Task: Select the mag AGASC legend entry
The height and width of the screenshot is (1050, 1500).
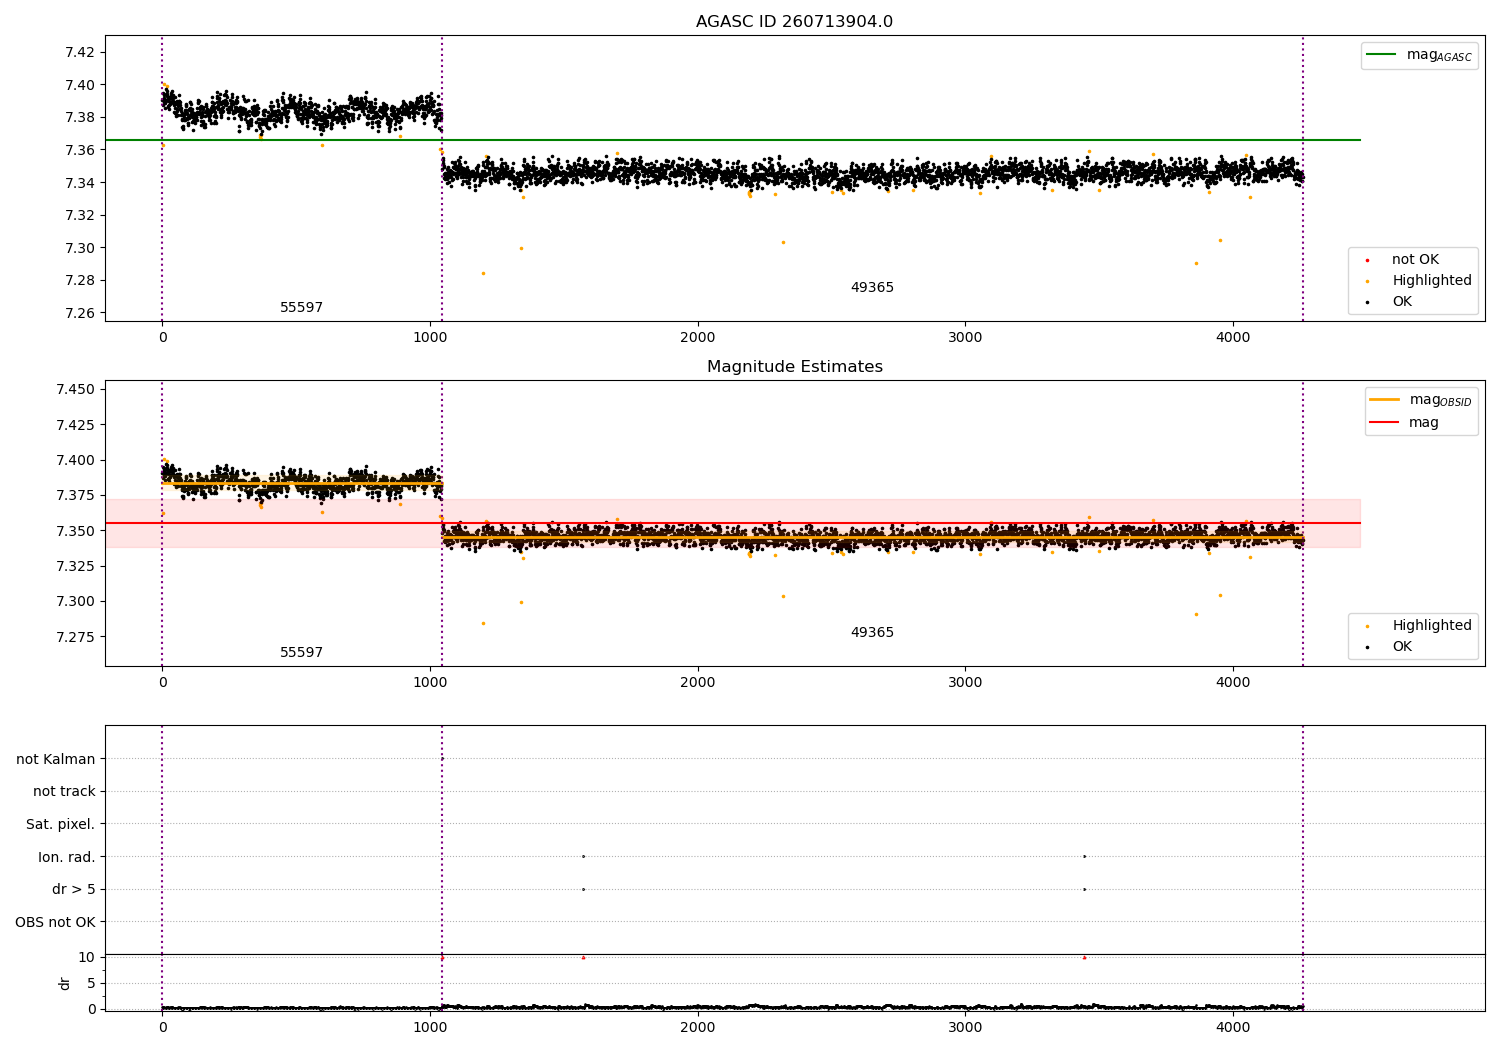Action: pos(1420,55)
